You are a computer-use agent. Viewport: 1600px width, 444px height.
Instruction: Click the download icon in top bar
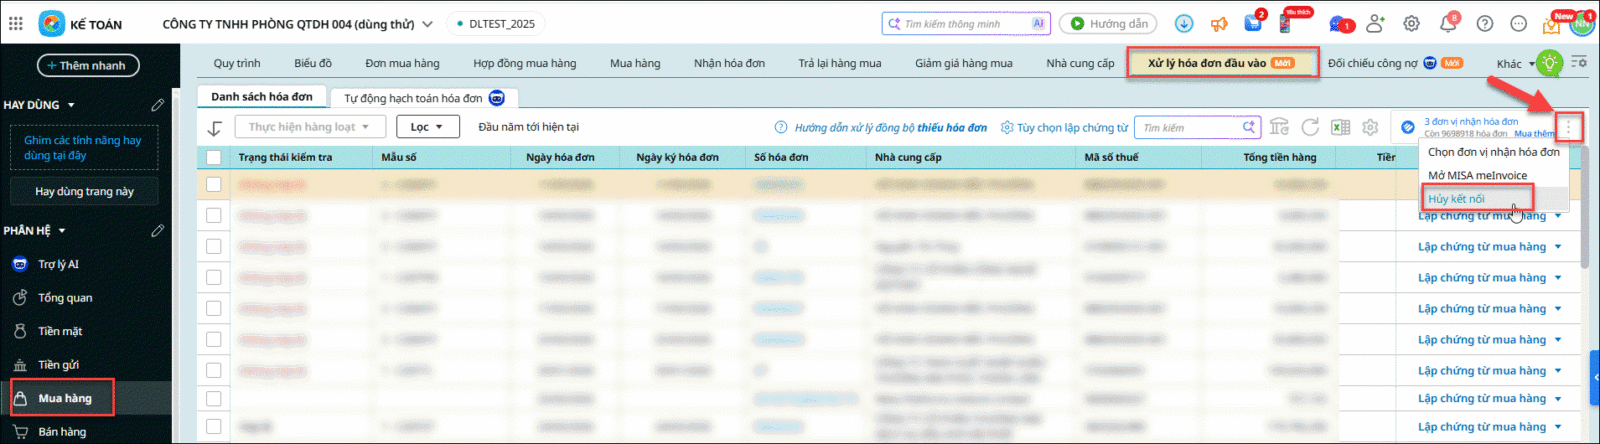1184,24
